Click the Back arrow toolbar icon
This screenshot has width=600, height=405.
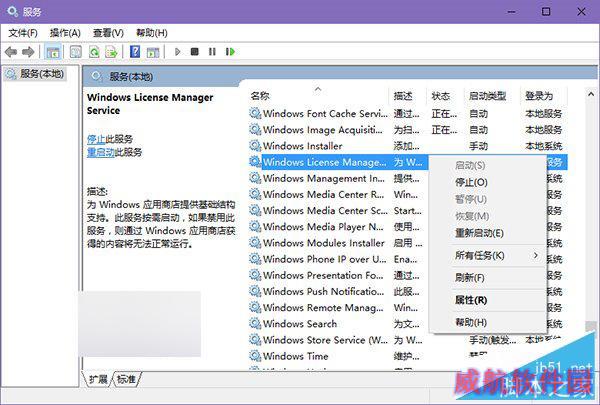click(x=11, y=52)
